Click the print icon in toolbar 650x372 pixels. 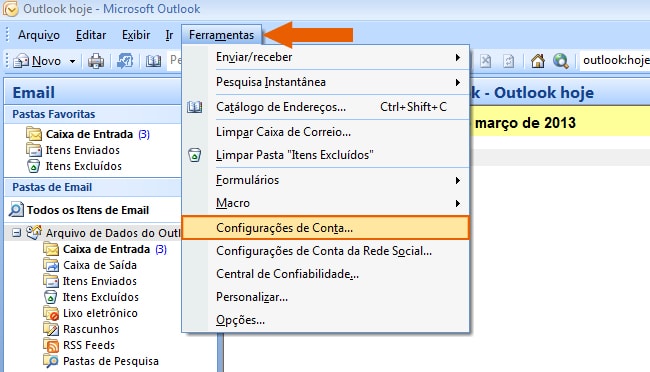[96, 61]
